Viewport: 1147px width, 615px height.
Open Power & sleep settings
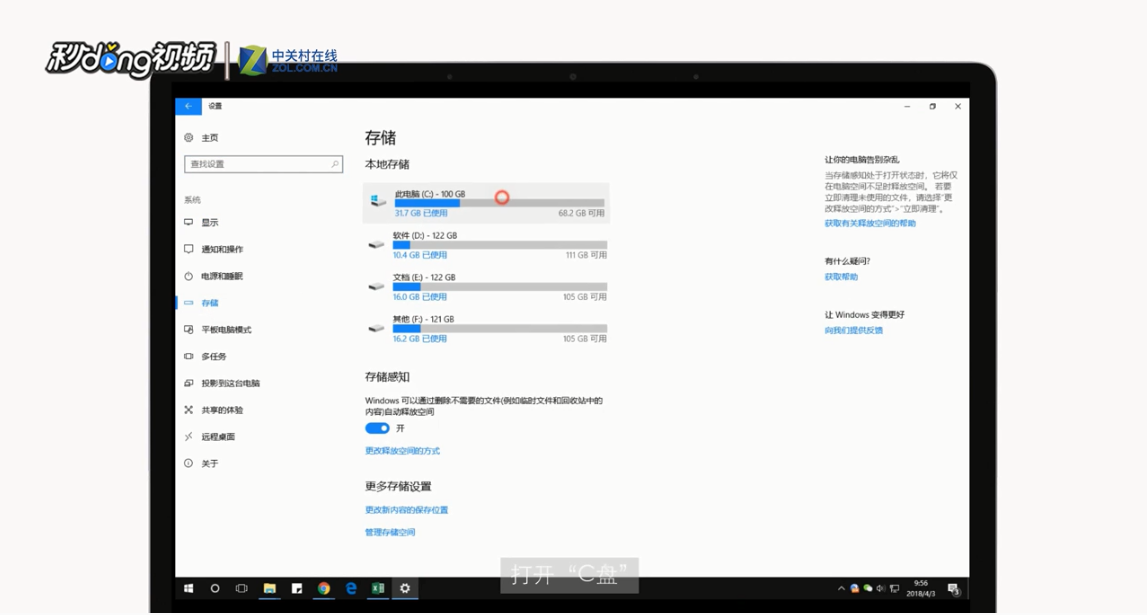pyautogui.click(x=222, y=276)
